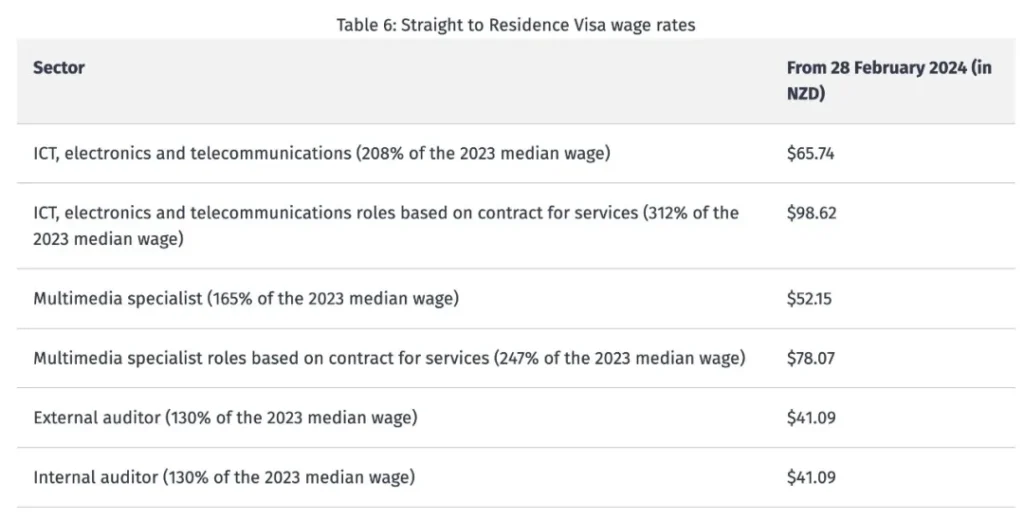The width and height of the screenshot is (1024, 521).
Task: Click the $78.07 wage rate value
Action: pos(811,358)
